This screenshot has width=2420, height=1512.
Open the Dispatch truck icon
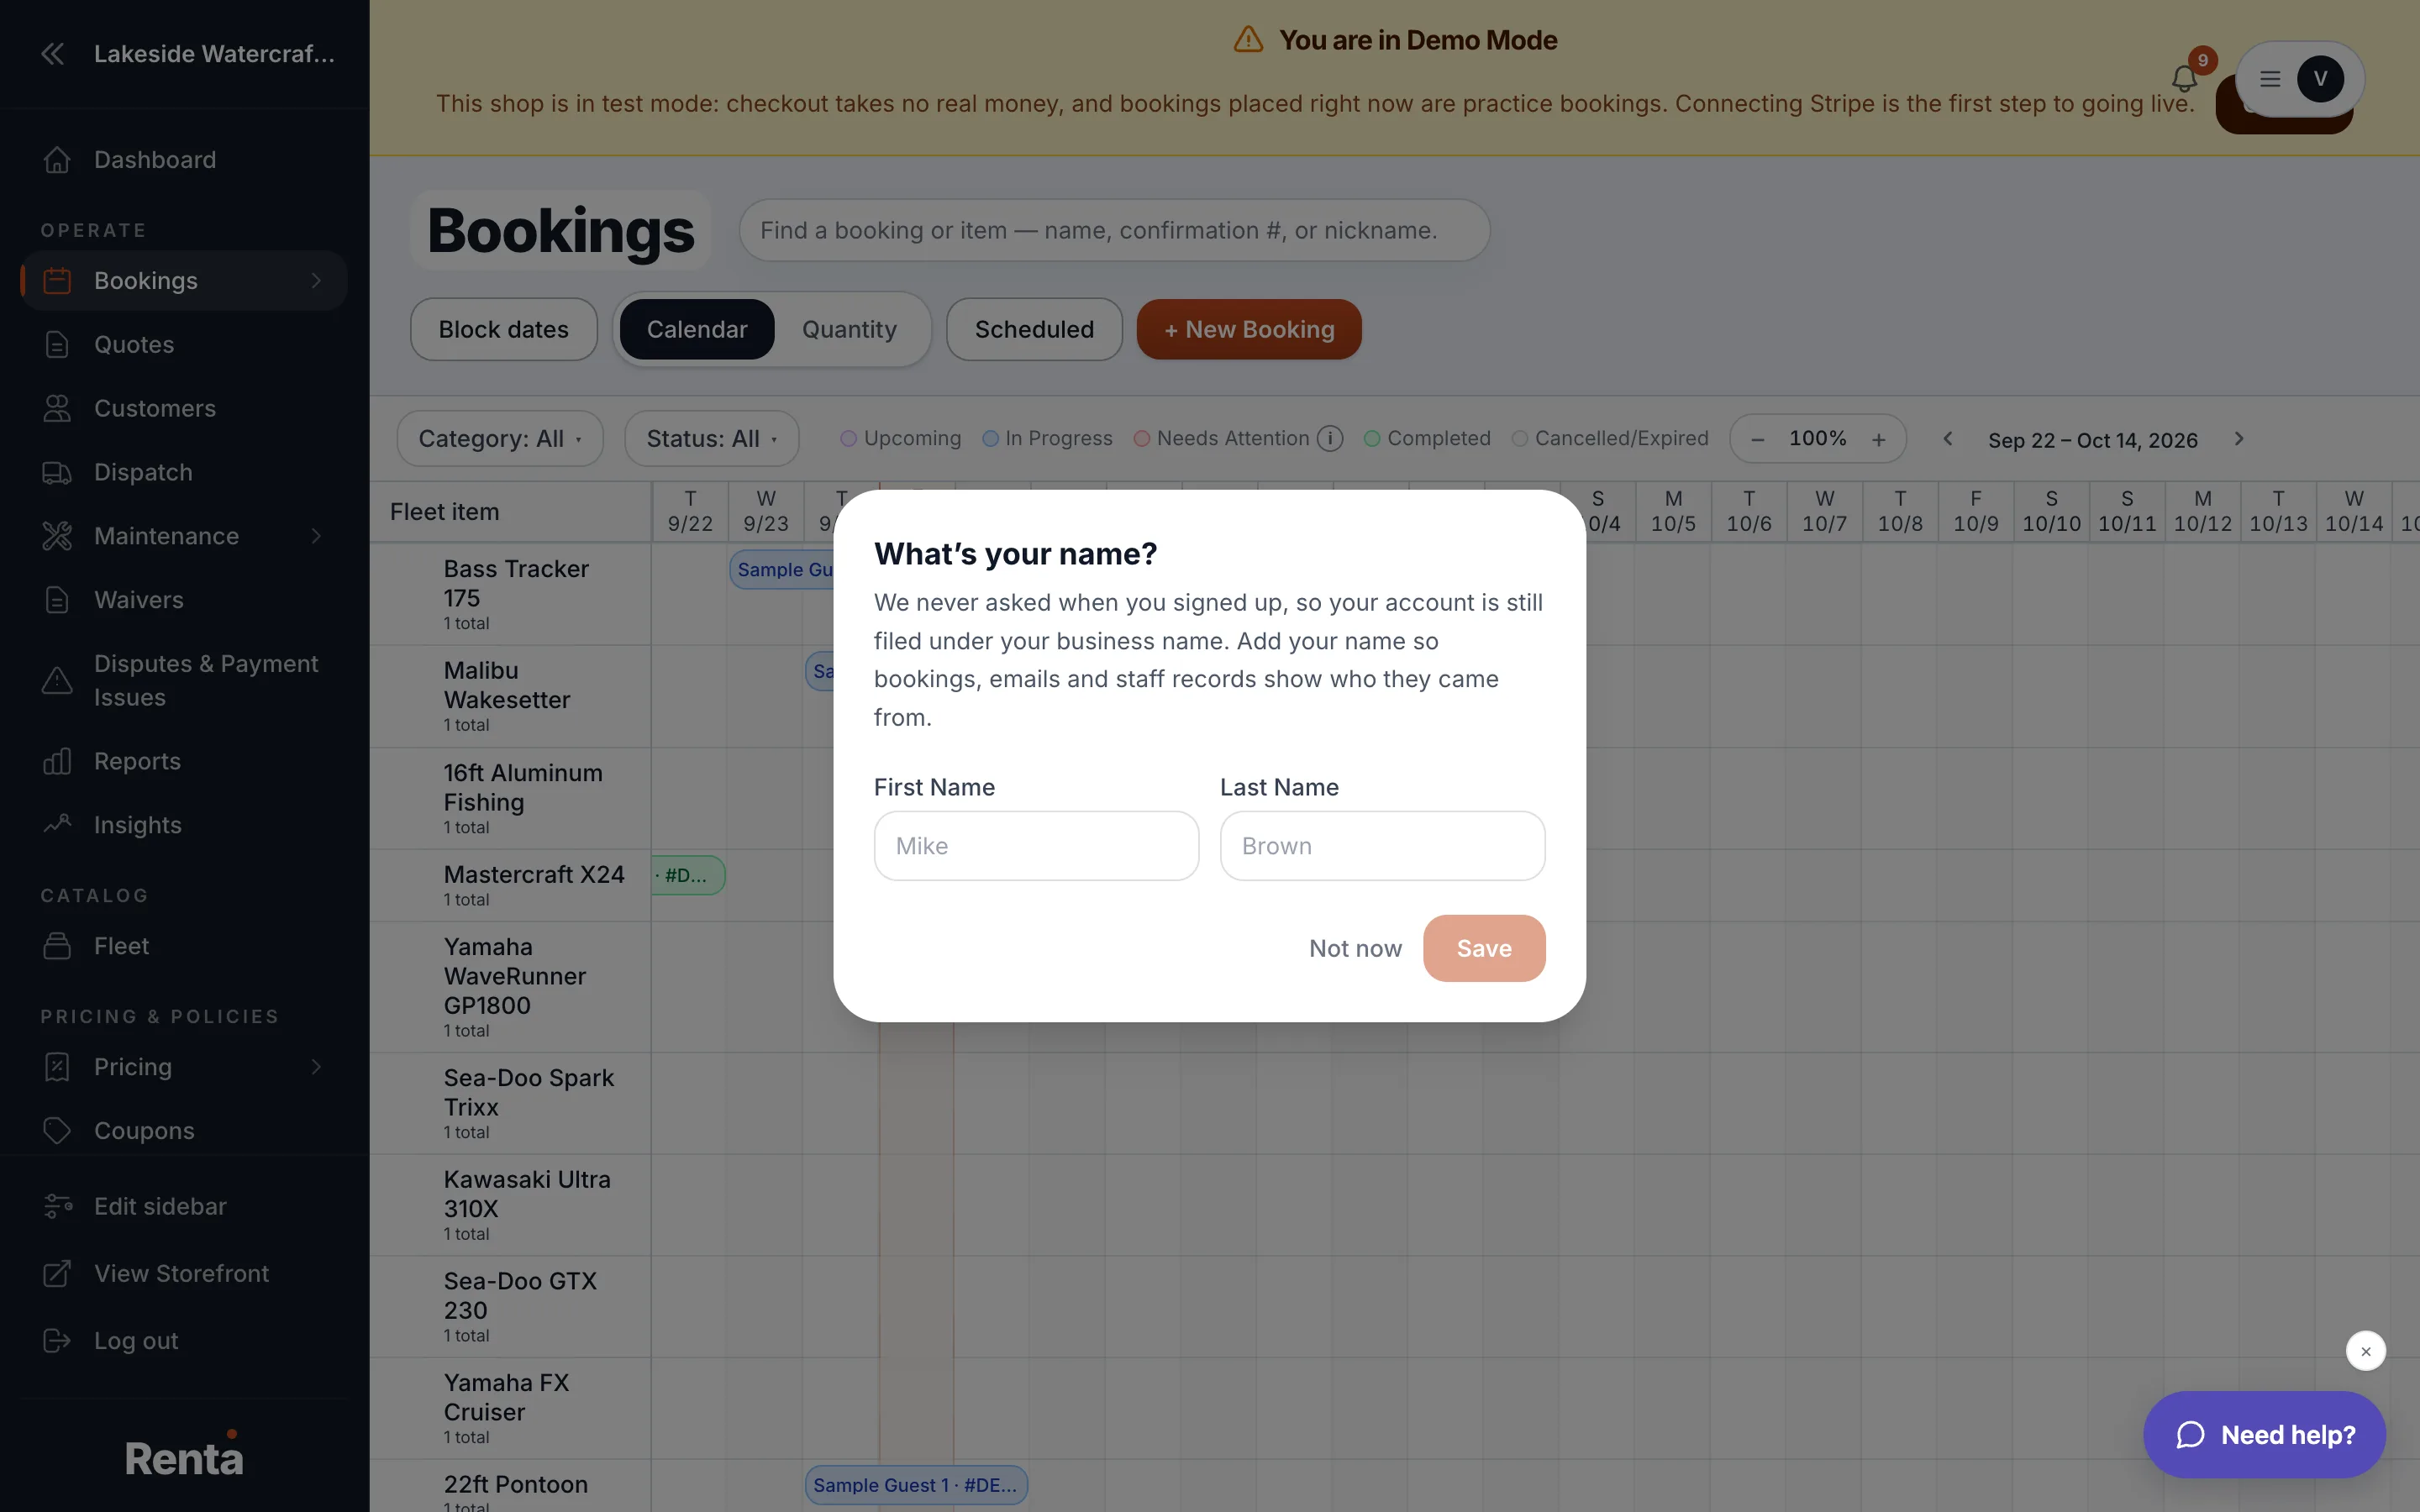tap(57, 472)
